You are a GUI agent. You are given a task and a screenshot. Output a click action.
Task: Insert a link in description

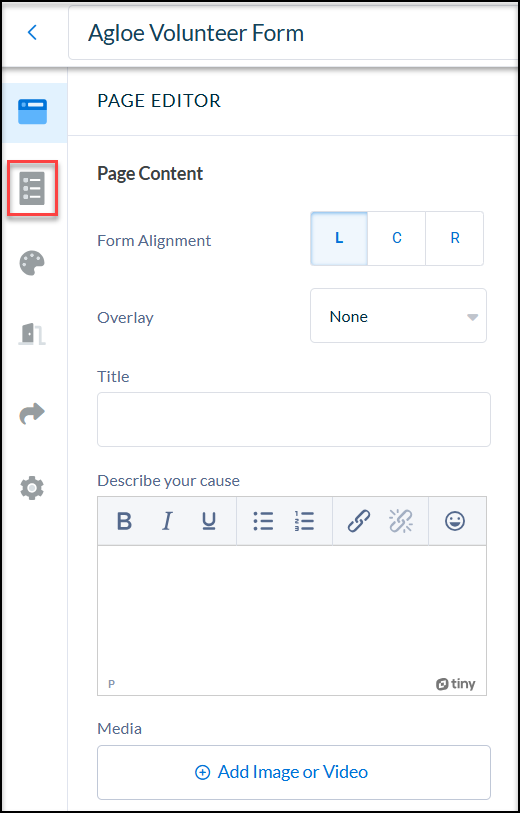(359, 521)
